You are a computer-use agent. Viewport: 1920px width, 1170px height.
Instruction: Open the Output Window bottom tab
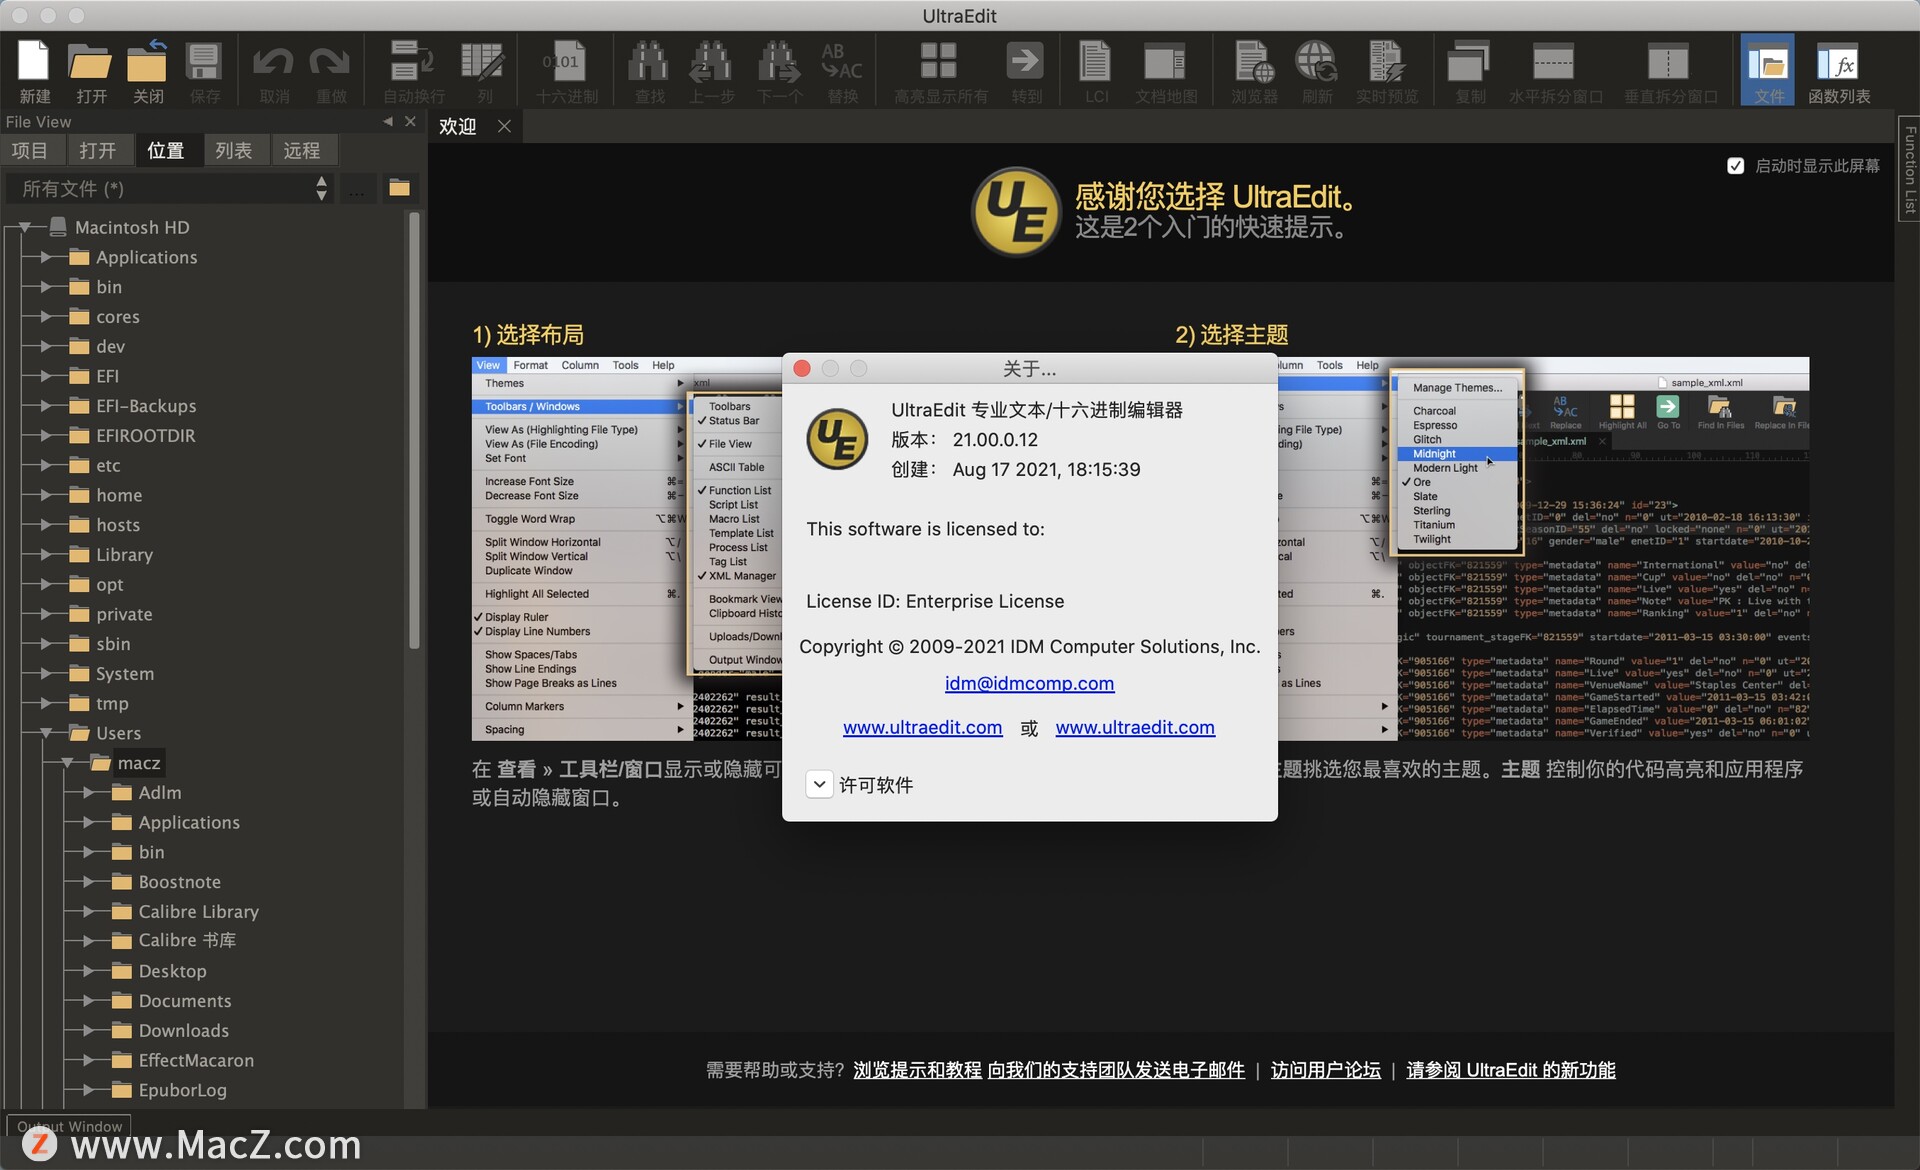[x=69, y=1126]
